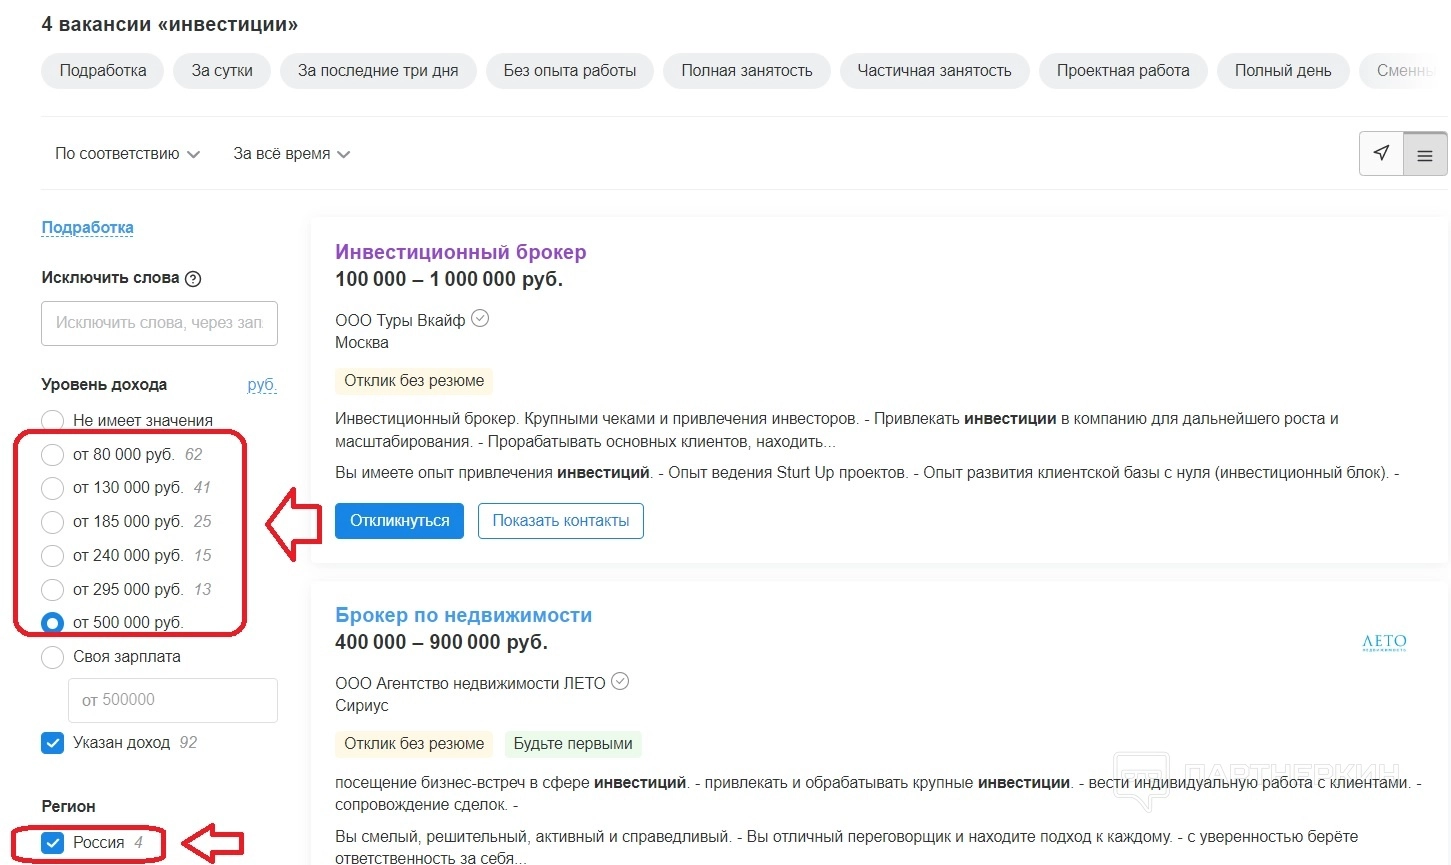
Task: Click the Исключить слова input field
Action: click(159, 323)
